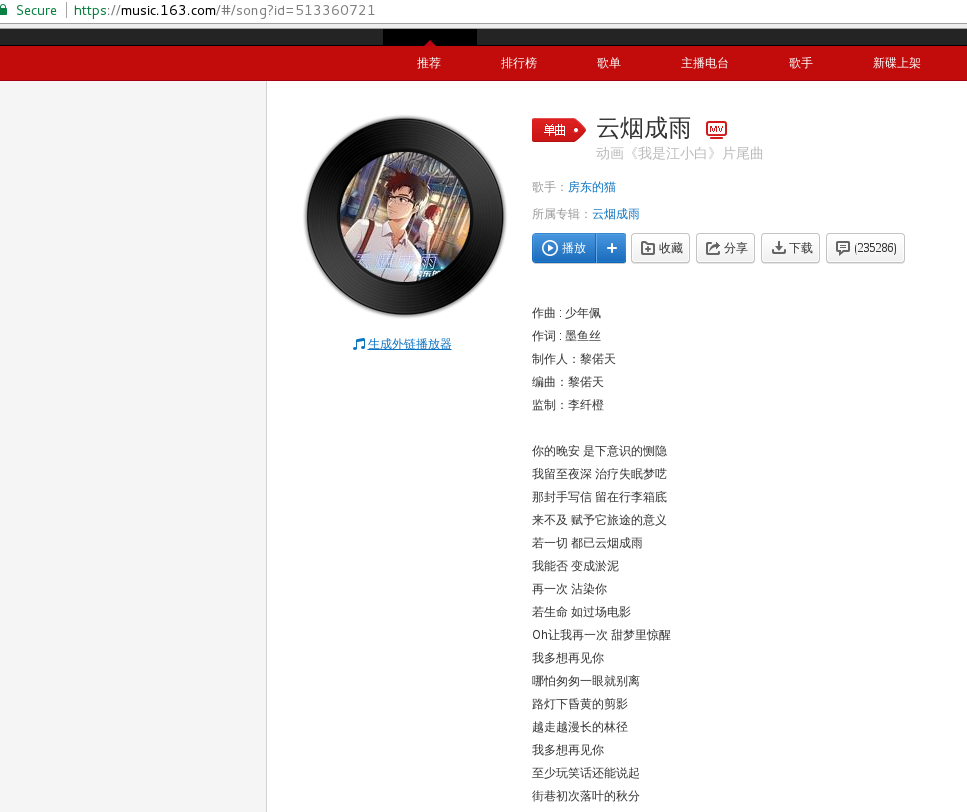Click the lyric line 至少玩笑话还能说起
This screenshot has height=812, width=967.
[x=586, y=773]
